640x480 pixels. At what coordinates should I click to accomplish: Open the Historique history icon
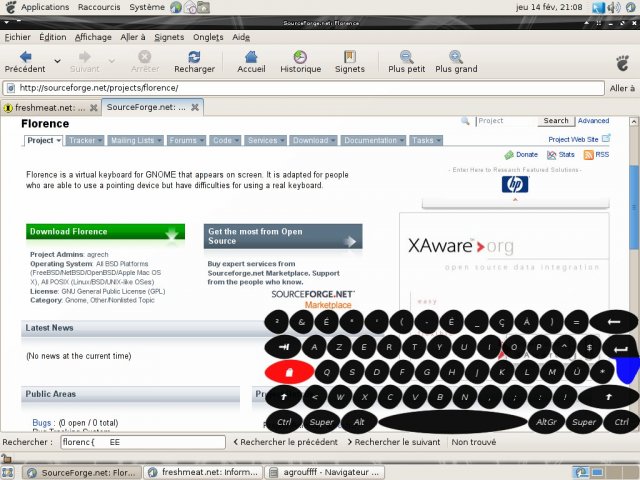pos(300,57)
